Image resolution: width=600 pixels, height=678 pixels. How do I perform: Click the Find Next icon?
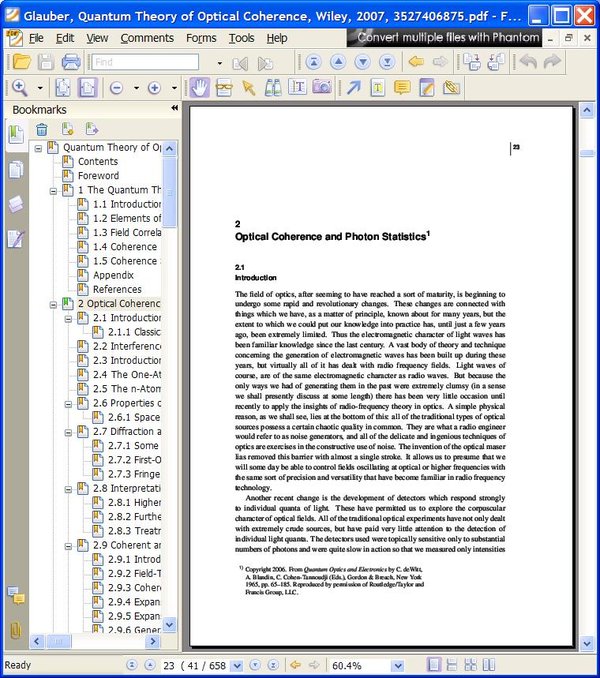(265, 64)
